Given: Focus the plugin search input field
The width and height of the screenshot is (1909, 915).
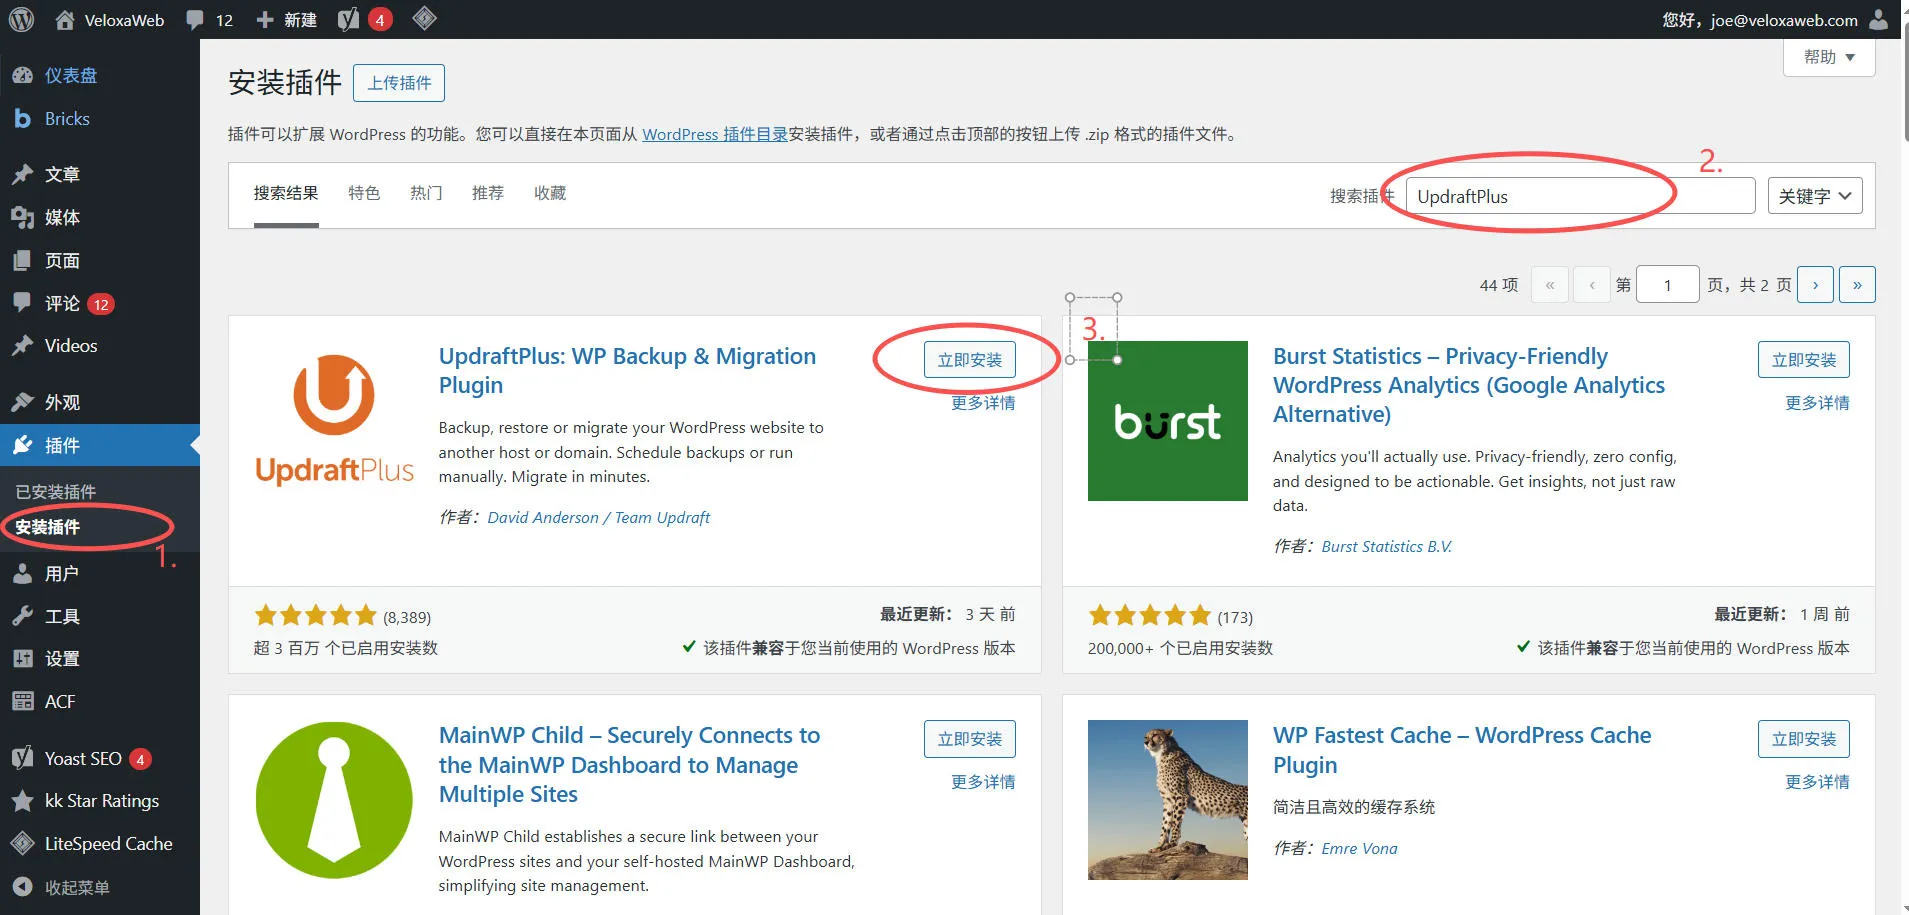Looking at the screenshot, I should coord(1580,196).
